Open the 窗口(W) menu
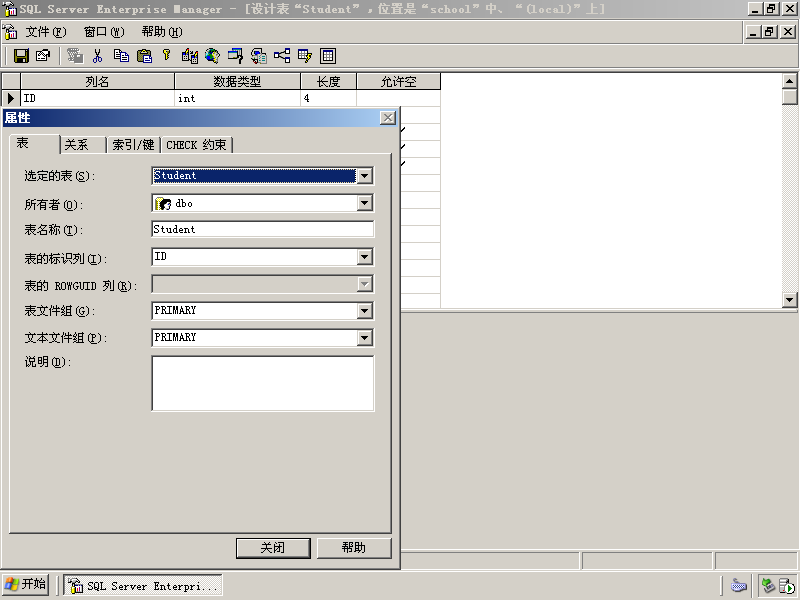Image resolution: width=800 pixels, height=600 pixels. (x=104, y=32)
